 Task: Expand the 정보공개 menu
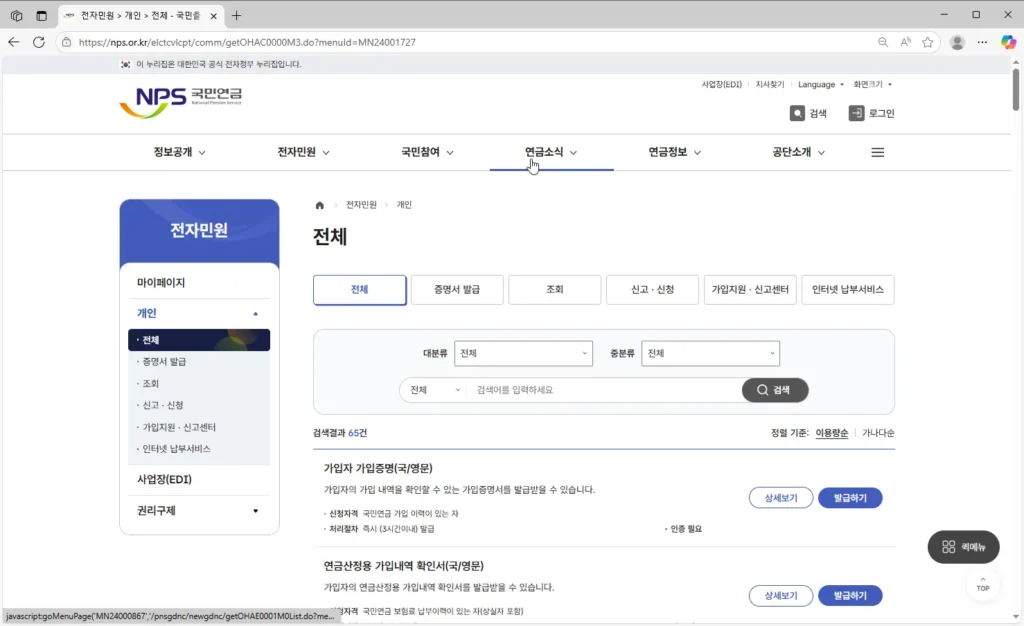pyautogui.click(x=180, y=152)
